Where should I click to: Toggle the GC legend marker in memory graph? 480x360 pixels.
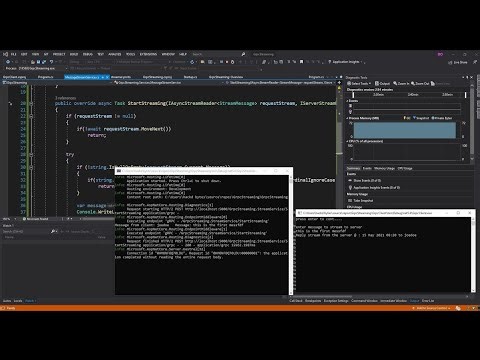(x=406, y=118)
